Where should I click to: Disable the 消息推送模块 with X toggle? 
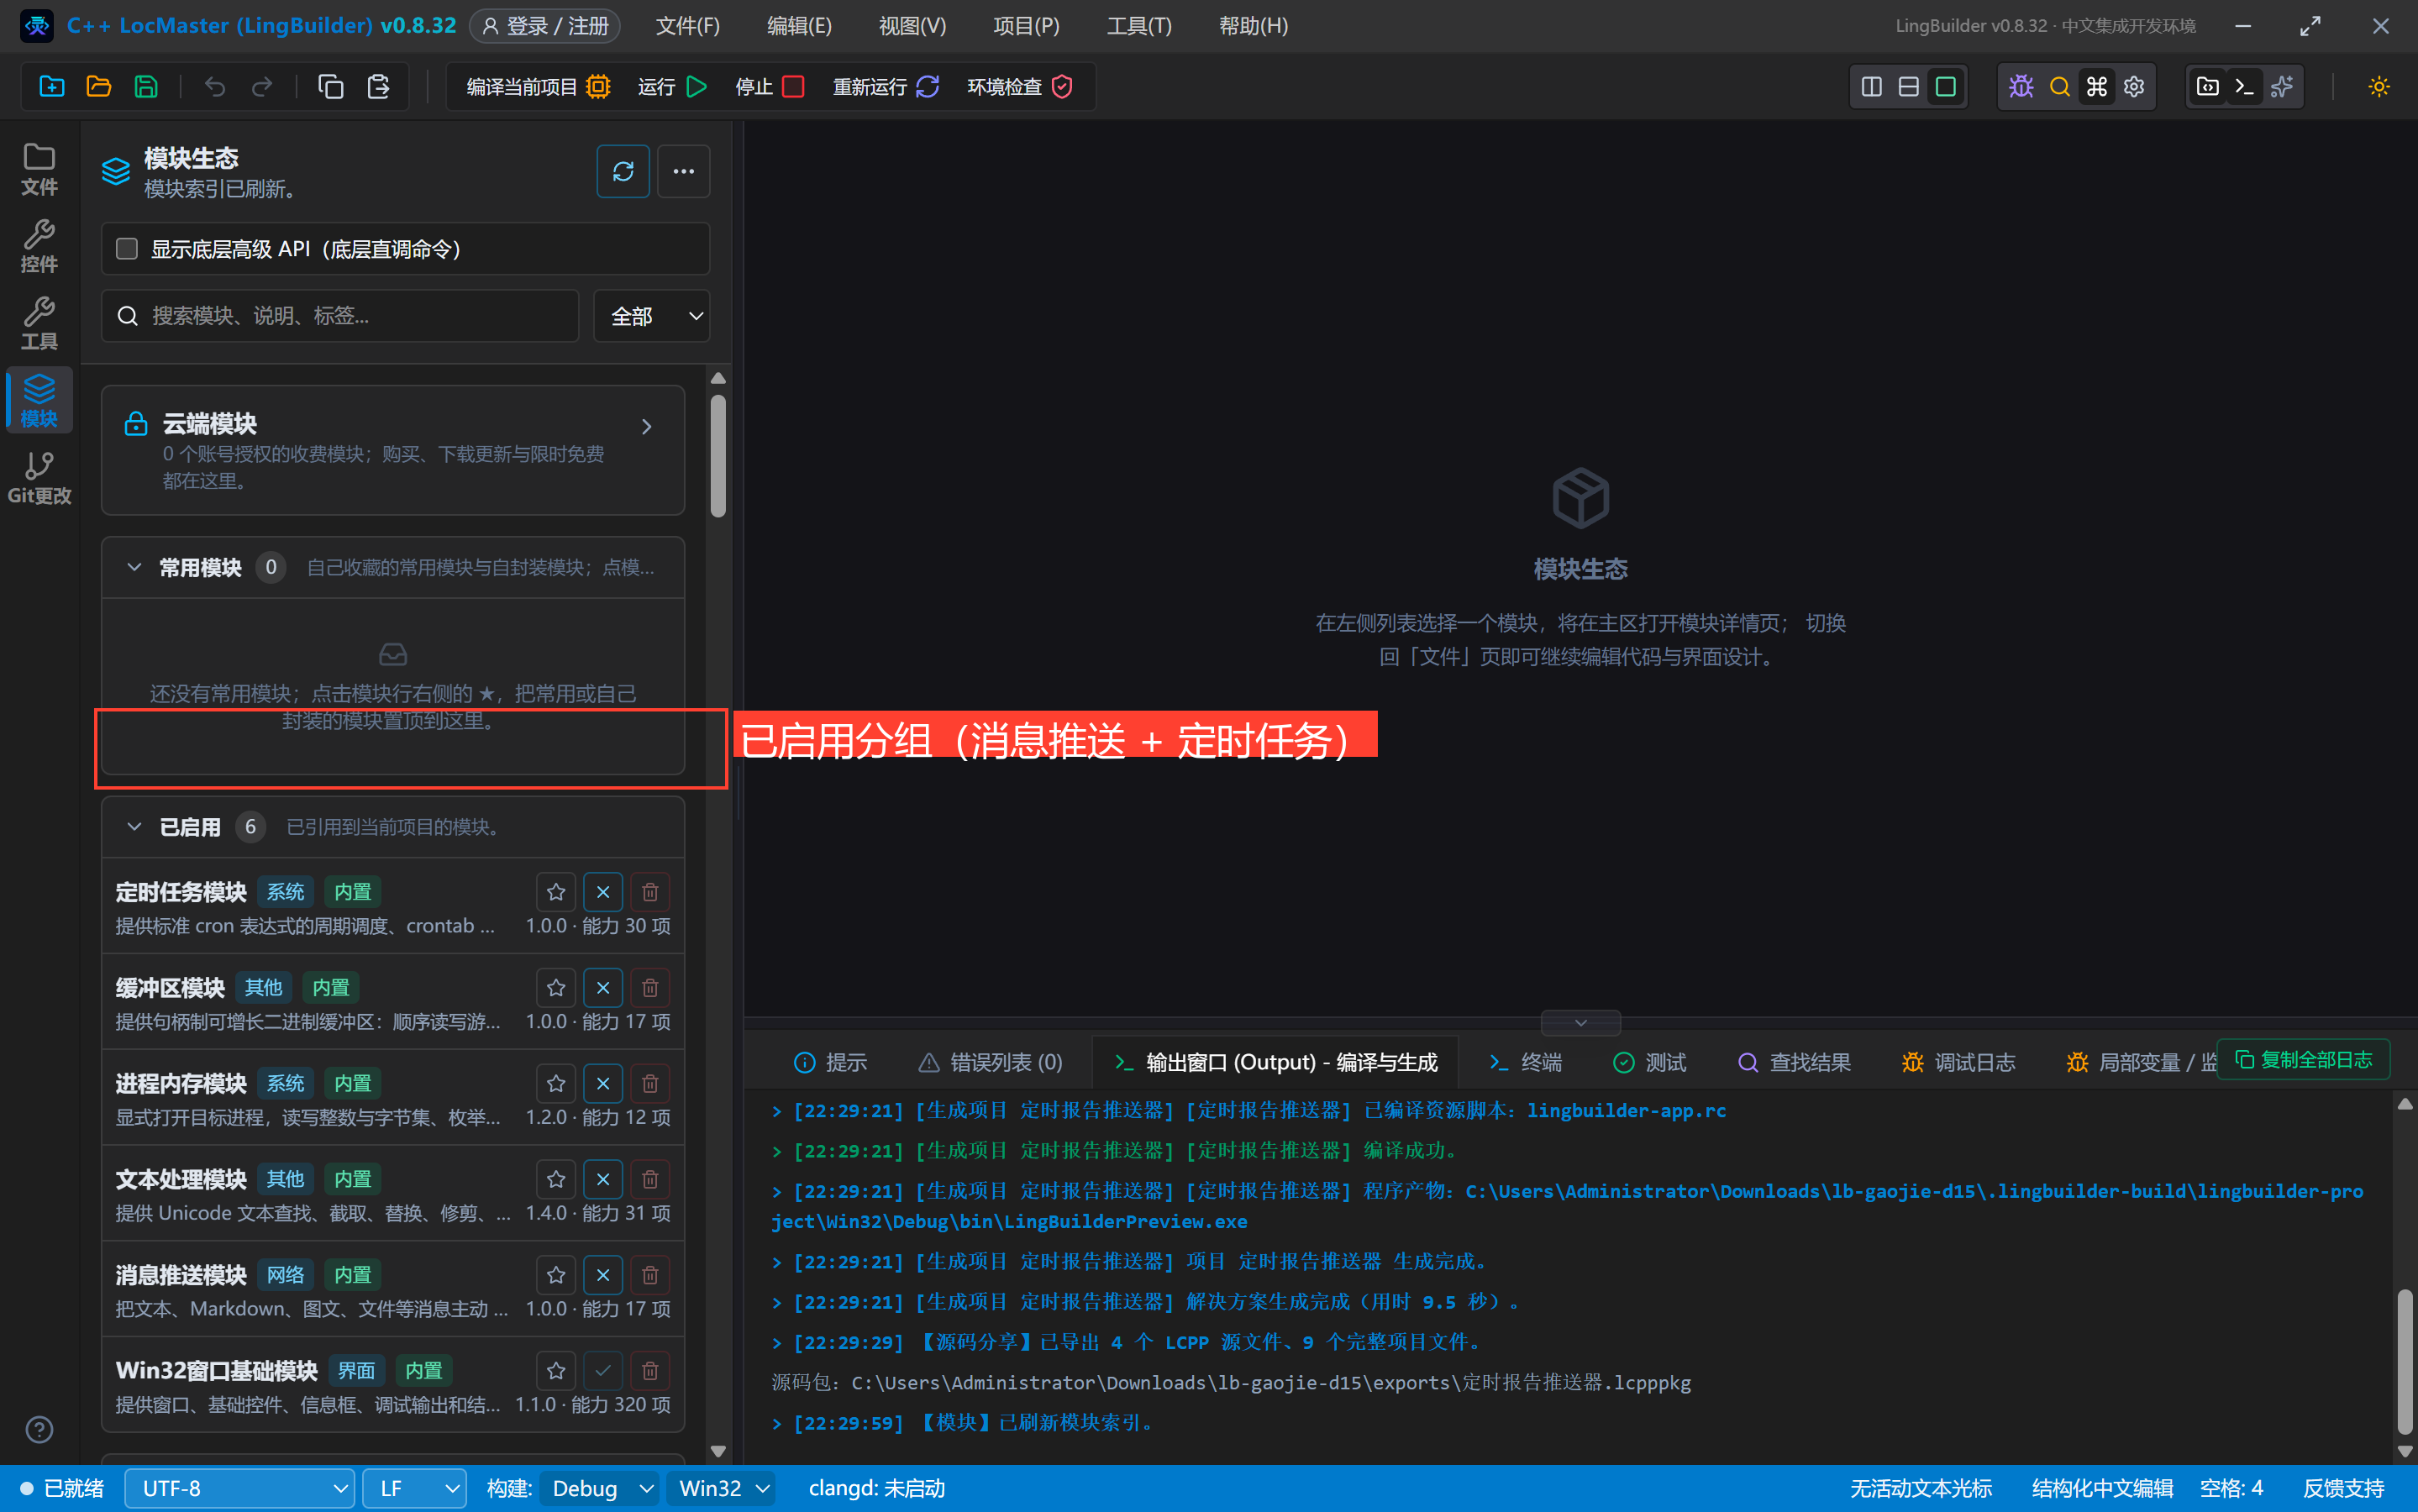603,1275
